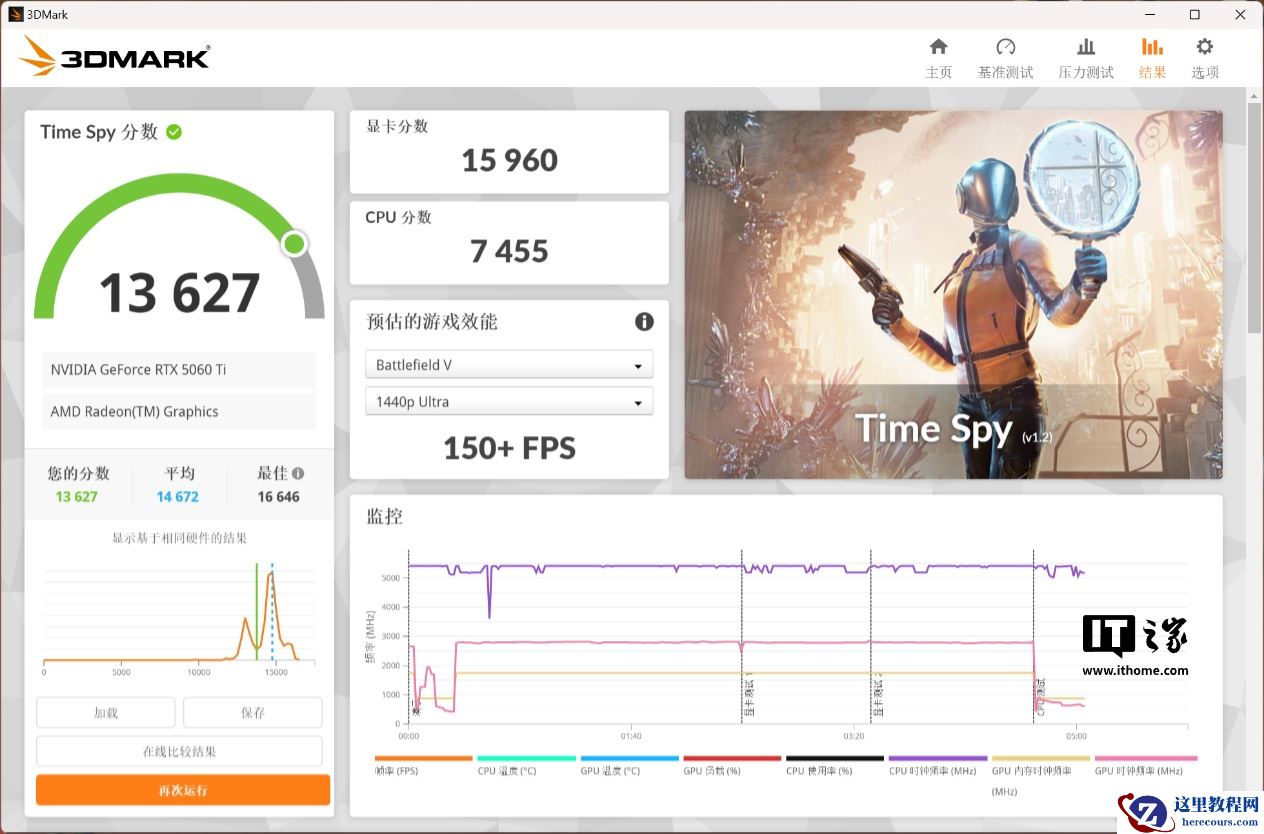Click the NVIDIA GeForce RTX 5060 Ti row
This screenshot has height=834, width=1264.
pyautogui.click(x=179, y=369)
